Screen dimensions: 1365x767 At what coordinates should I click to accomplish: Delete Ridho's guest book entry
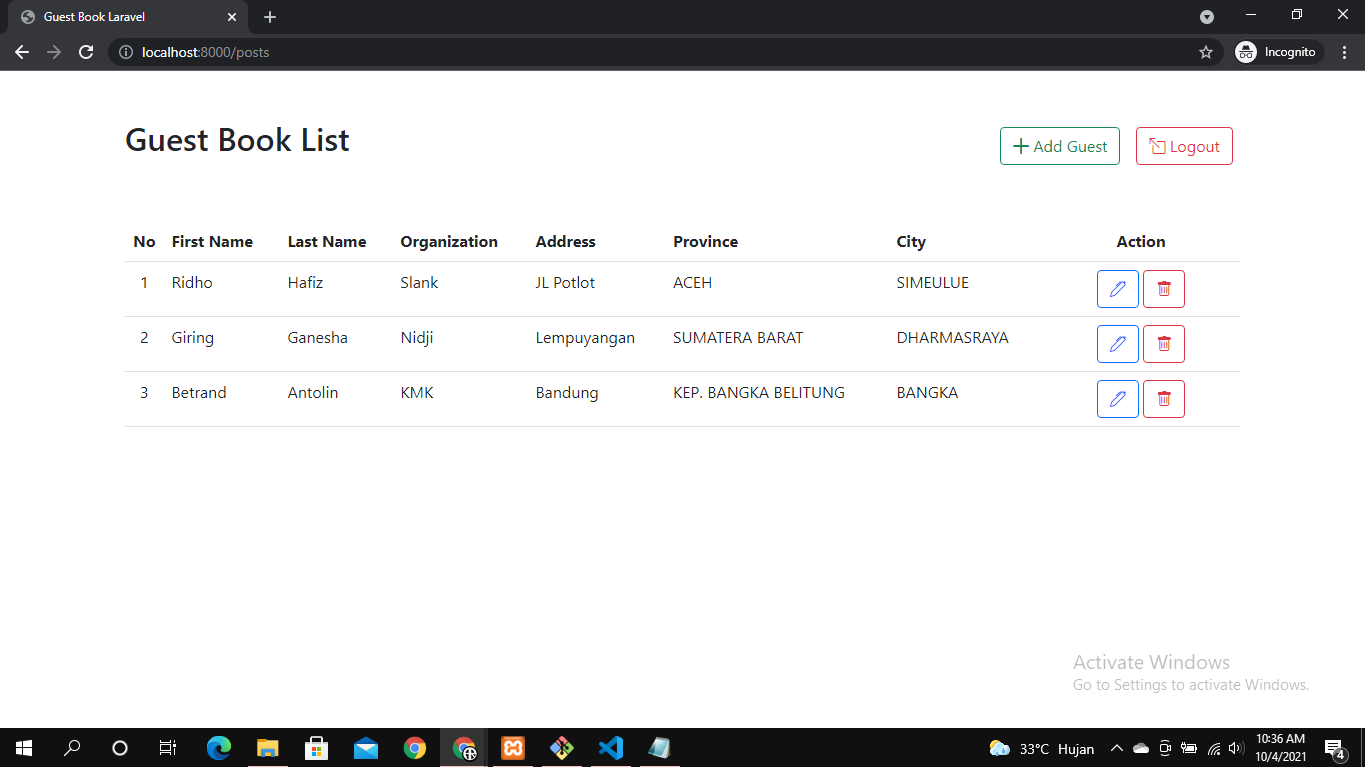pos(1163,288)
